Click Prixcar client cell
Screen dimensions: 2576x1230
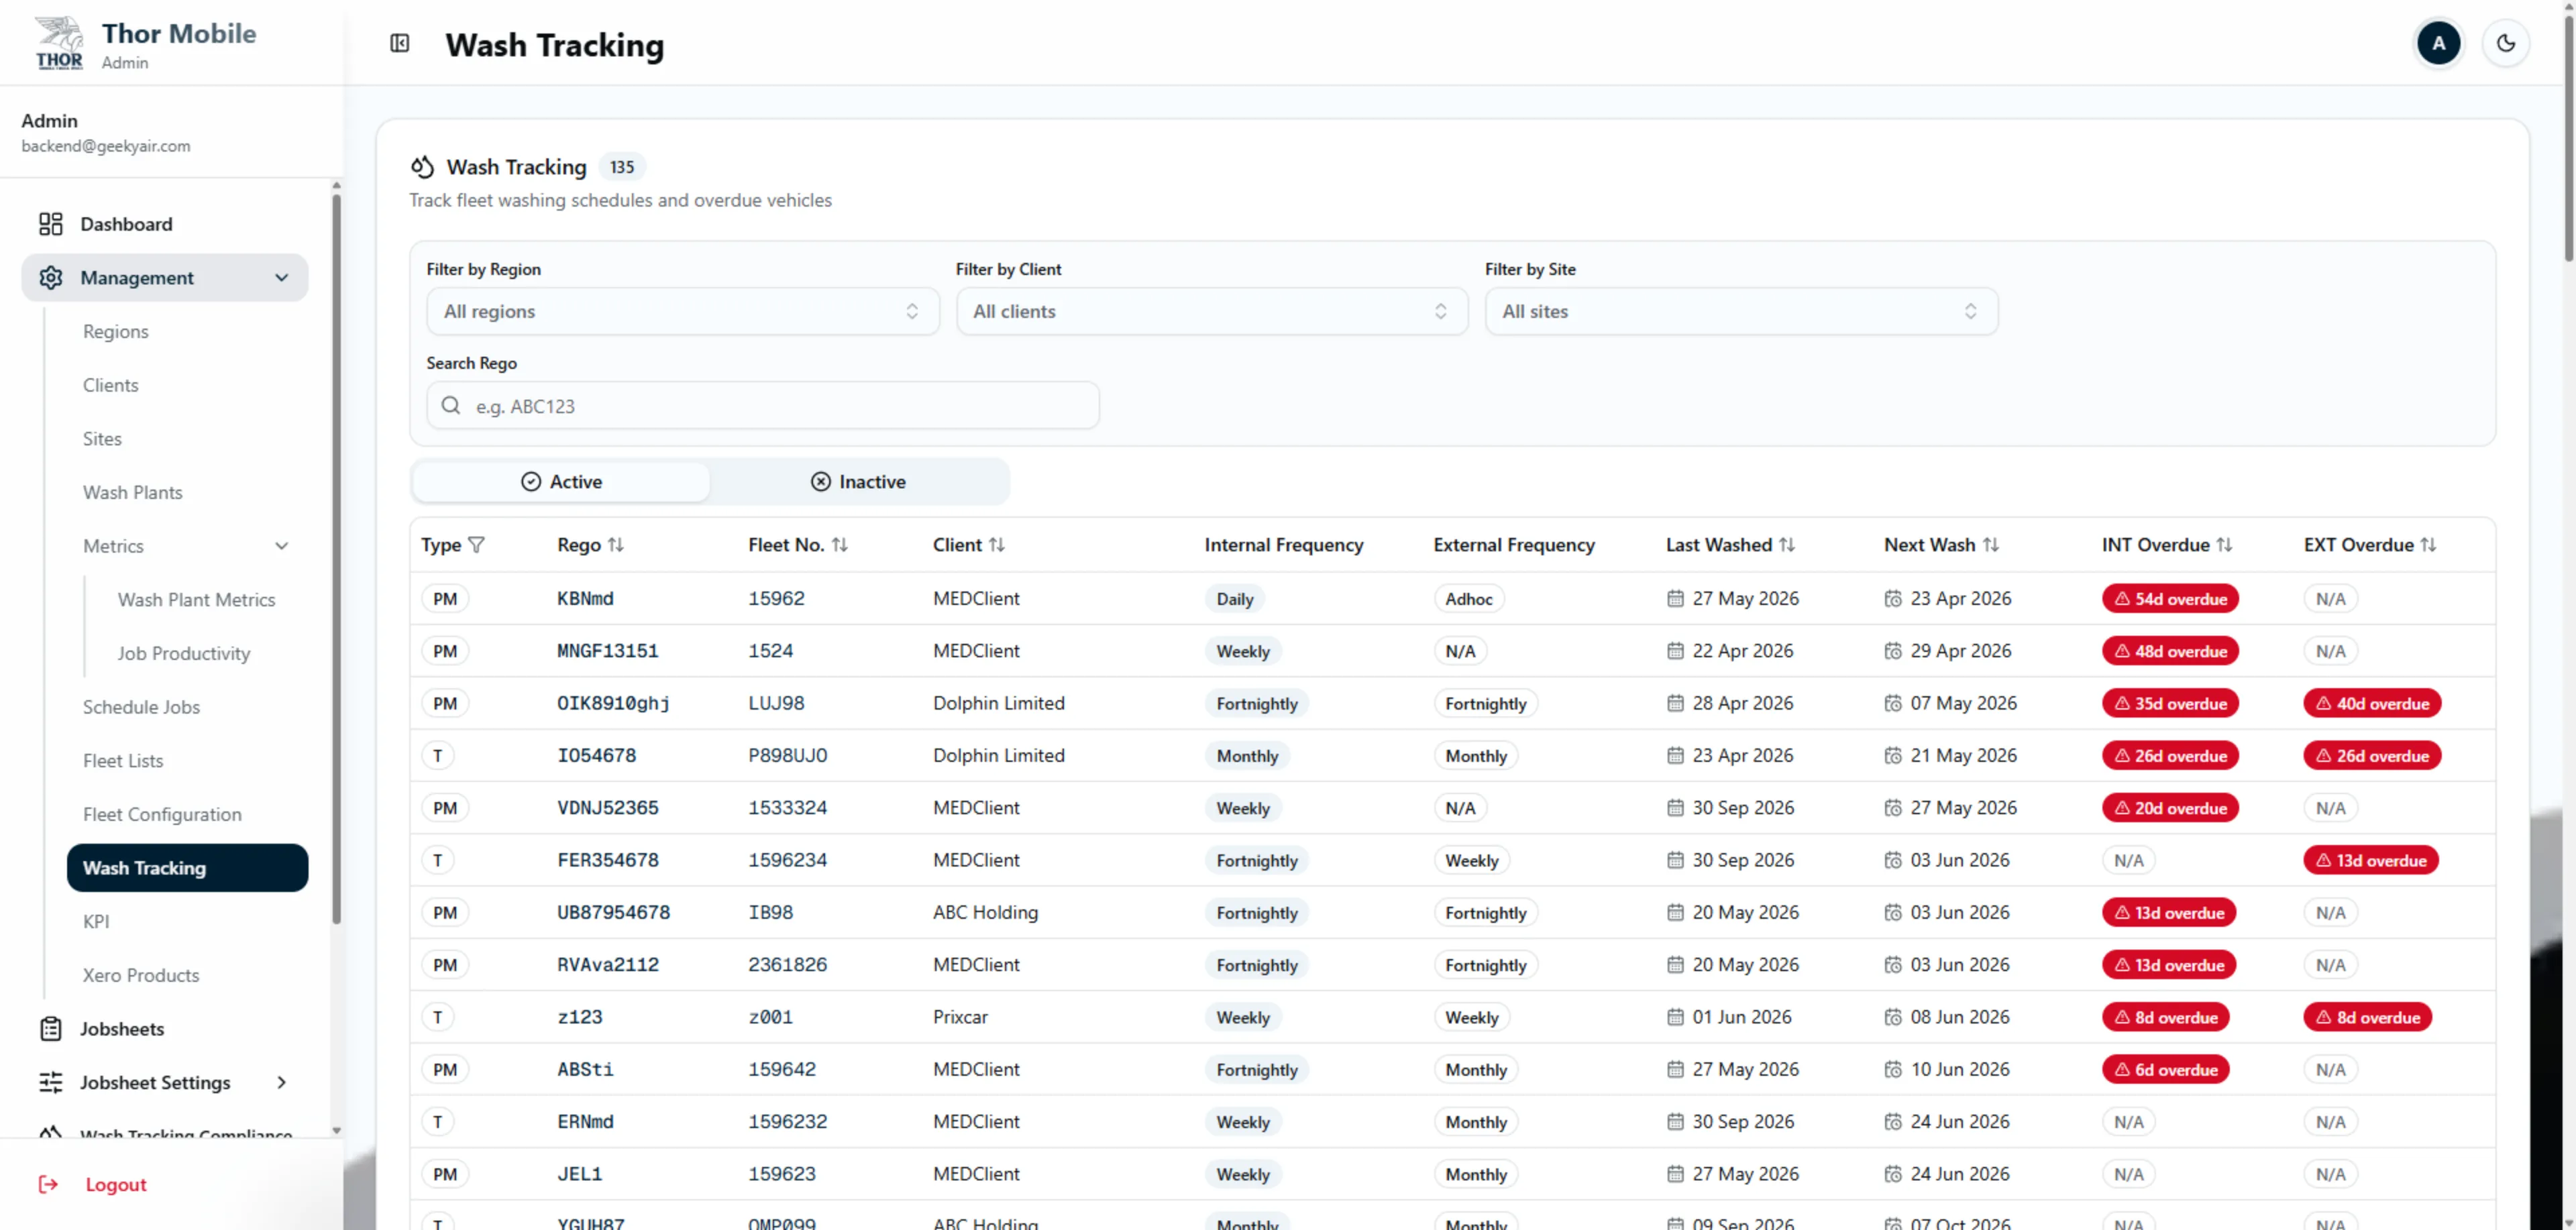coord(960,1018)
